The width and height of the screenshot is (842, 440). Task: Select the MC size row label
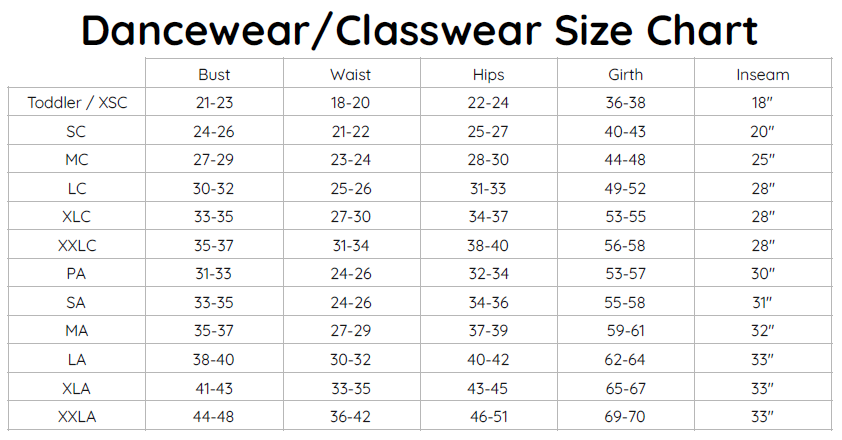[77, 159]
